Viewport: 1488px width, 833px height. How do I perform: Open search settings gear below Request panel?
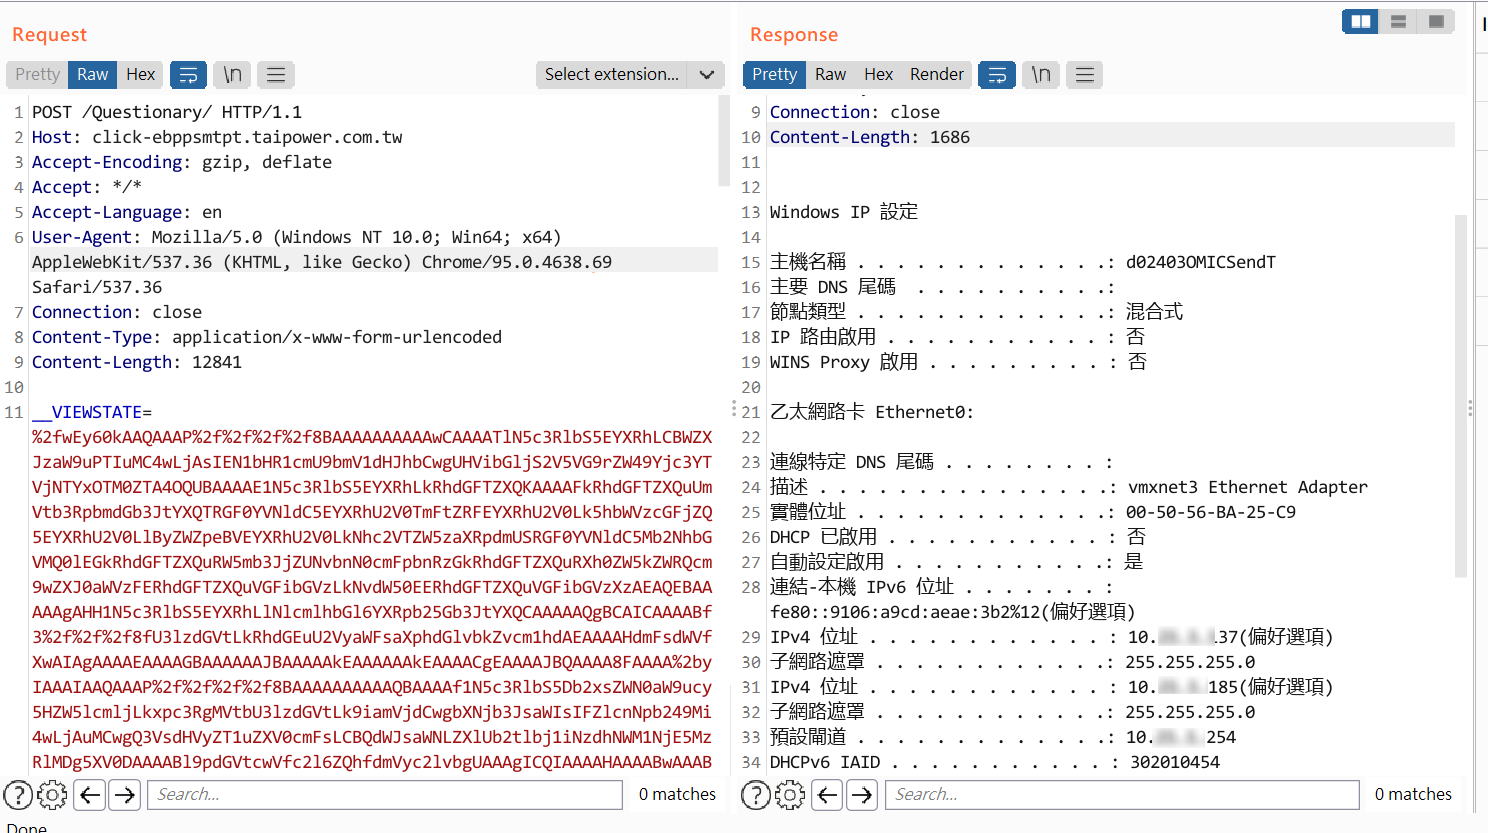52,795
